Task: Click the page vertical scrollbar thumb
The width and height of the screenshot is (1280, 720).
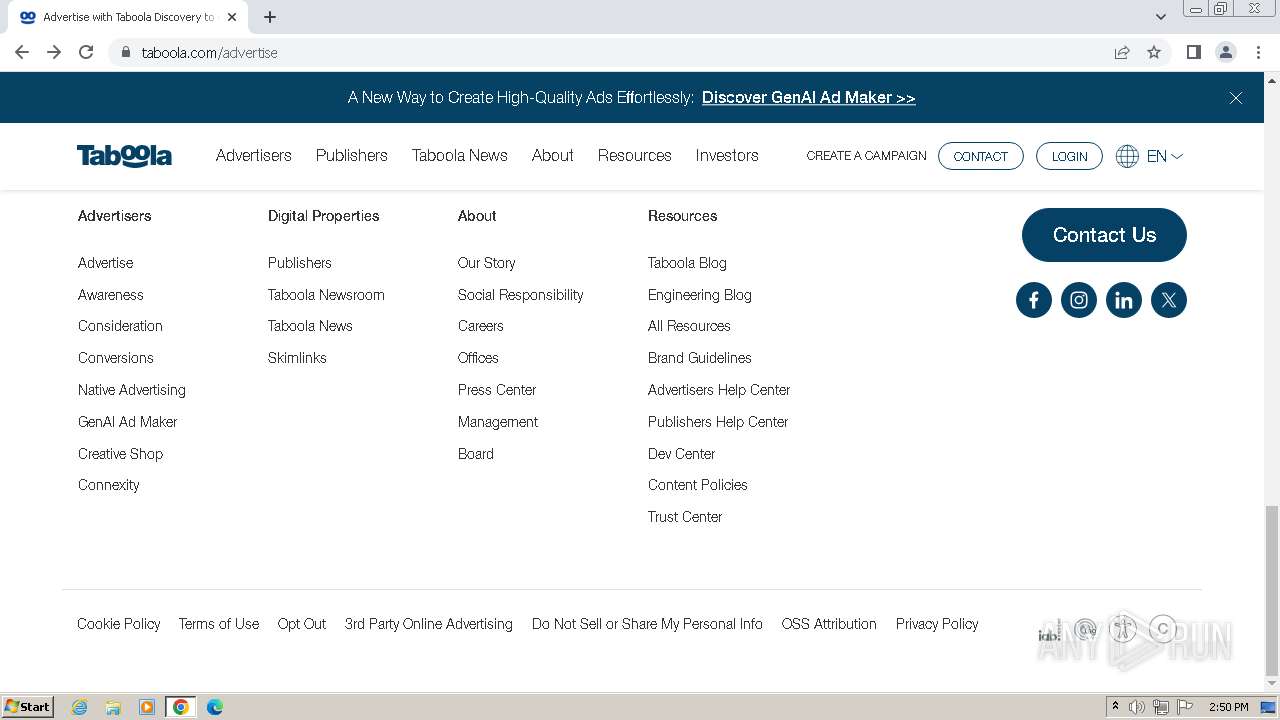Action: [1271, 590]
